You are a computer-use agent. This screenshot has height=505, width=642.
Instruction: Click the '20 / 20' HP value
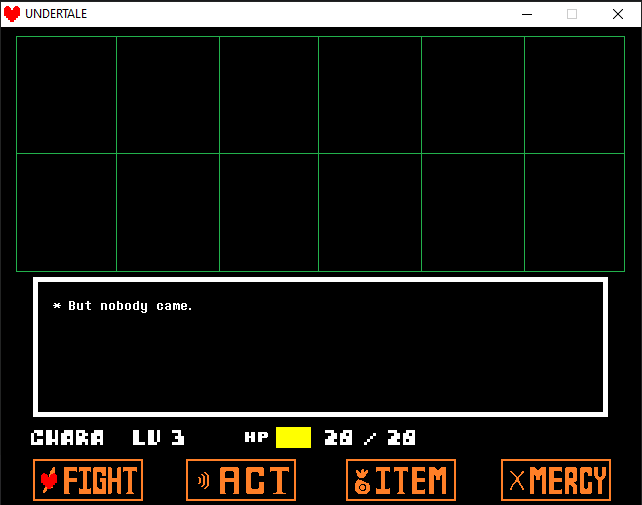pos(370,437)
